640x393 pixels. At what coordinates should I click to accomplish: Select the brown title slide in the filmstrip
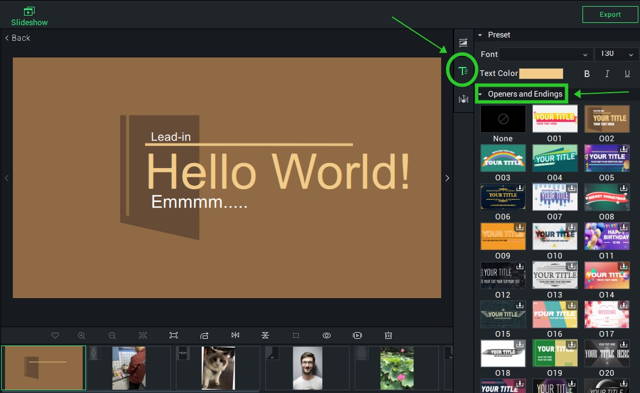[x=43, y=368]
